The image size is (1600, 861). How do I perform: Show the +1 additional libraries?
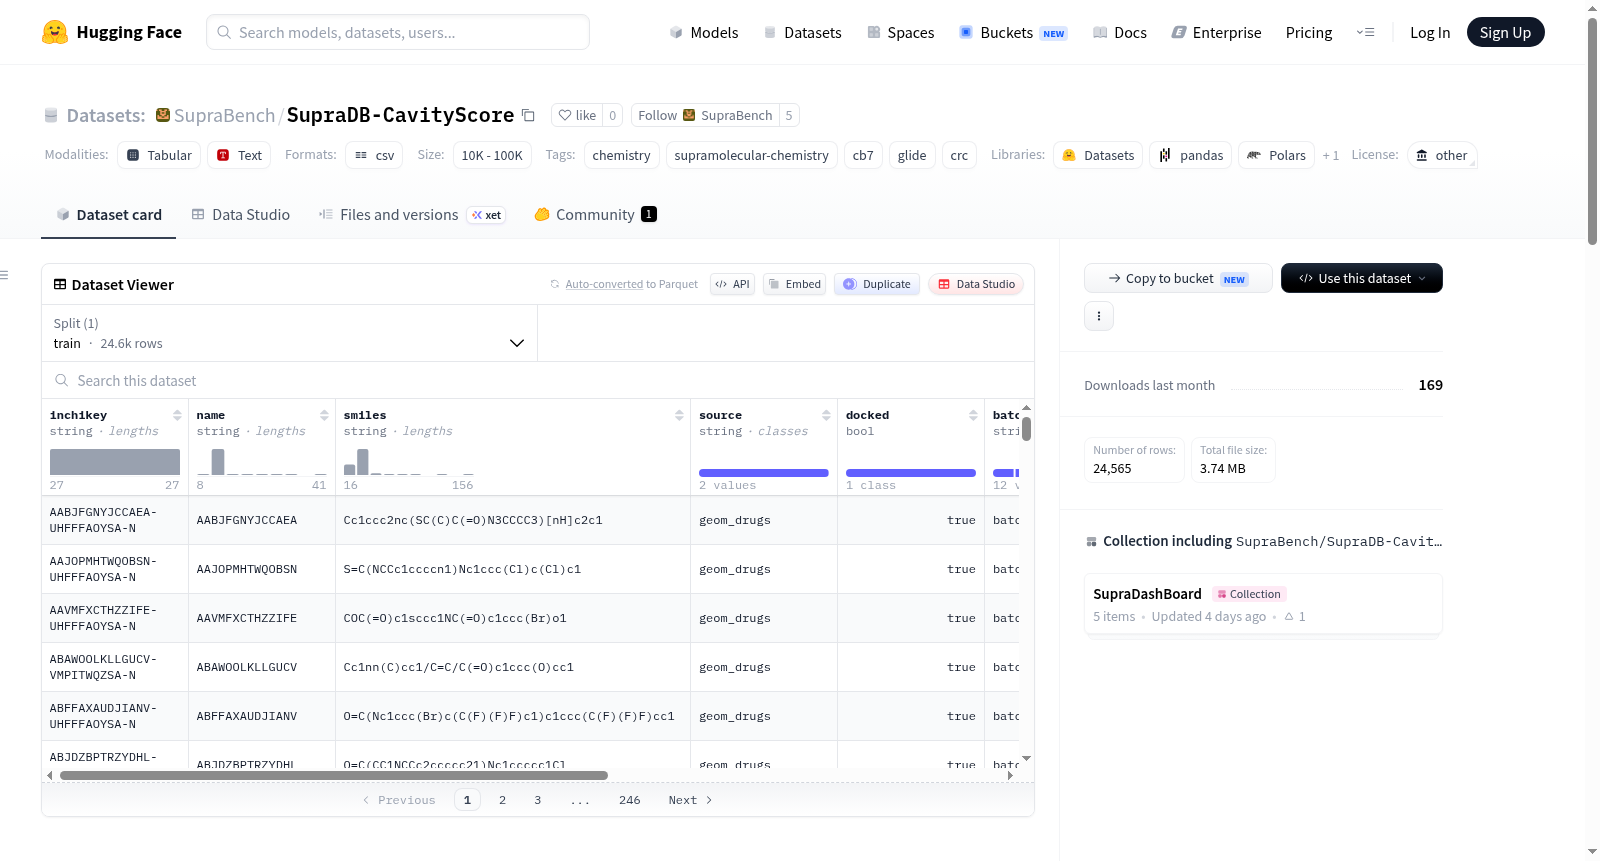[1331, 155]
